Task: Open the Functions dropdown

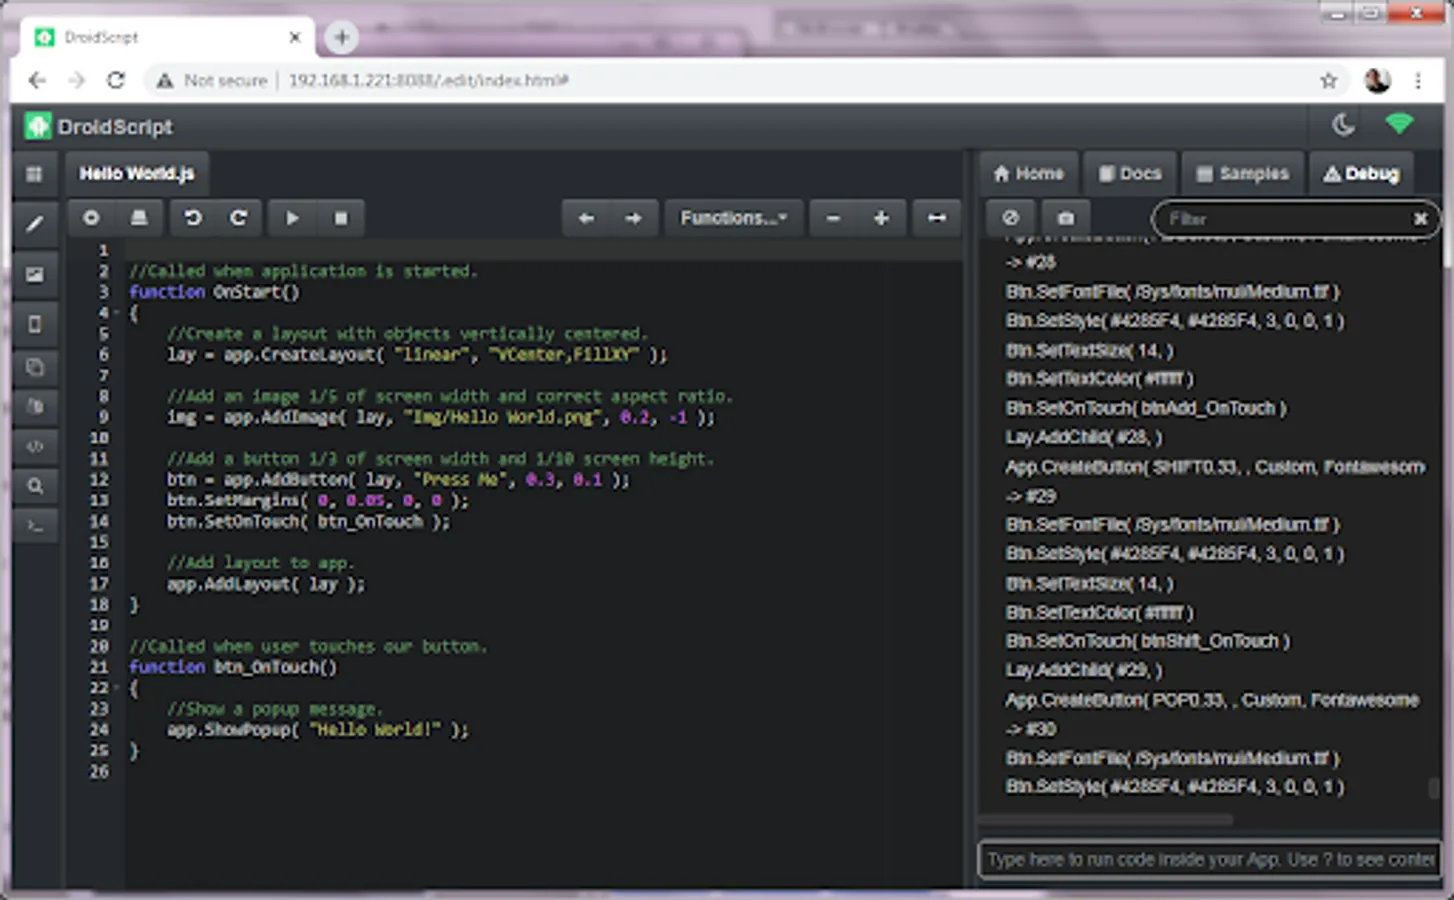Action: (x=733, y=218)
